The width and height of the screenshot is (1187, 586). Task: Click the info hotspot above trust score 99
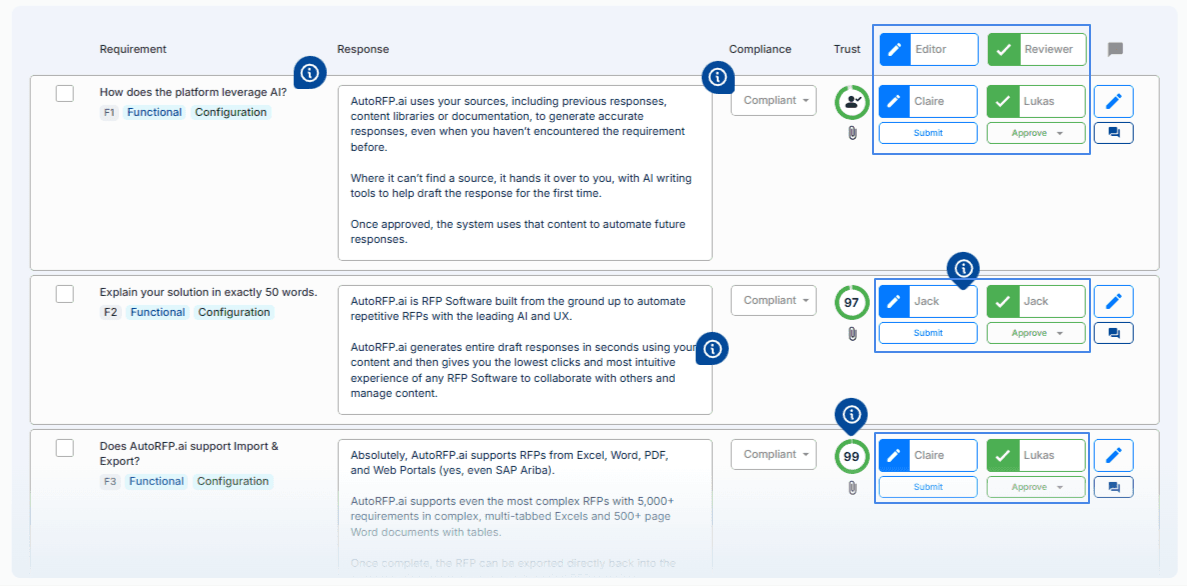[x=852, y=414]
